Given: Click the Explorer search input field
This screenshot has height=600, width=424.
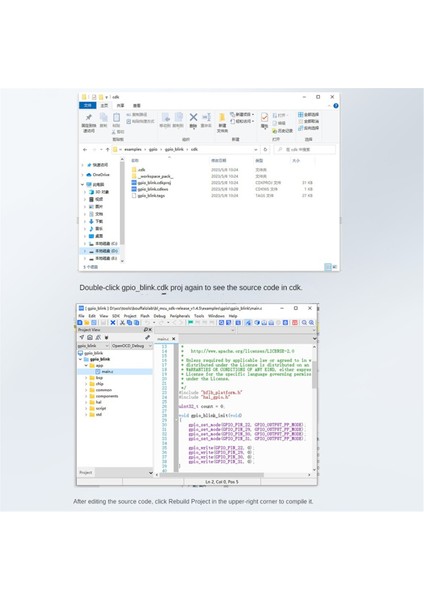Looking at the screenshot, I should pyautogui.click(x=305, y=149).
